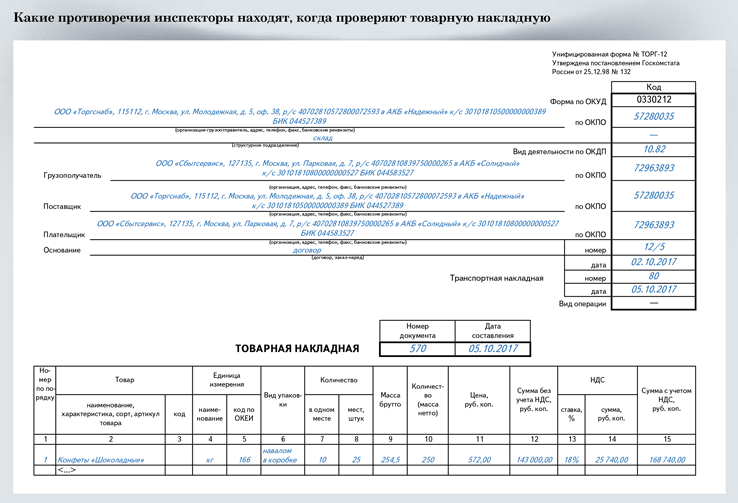Select the total amount 168 740,00
This screenshot has width=738, height=503.
point(667,460)
